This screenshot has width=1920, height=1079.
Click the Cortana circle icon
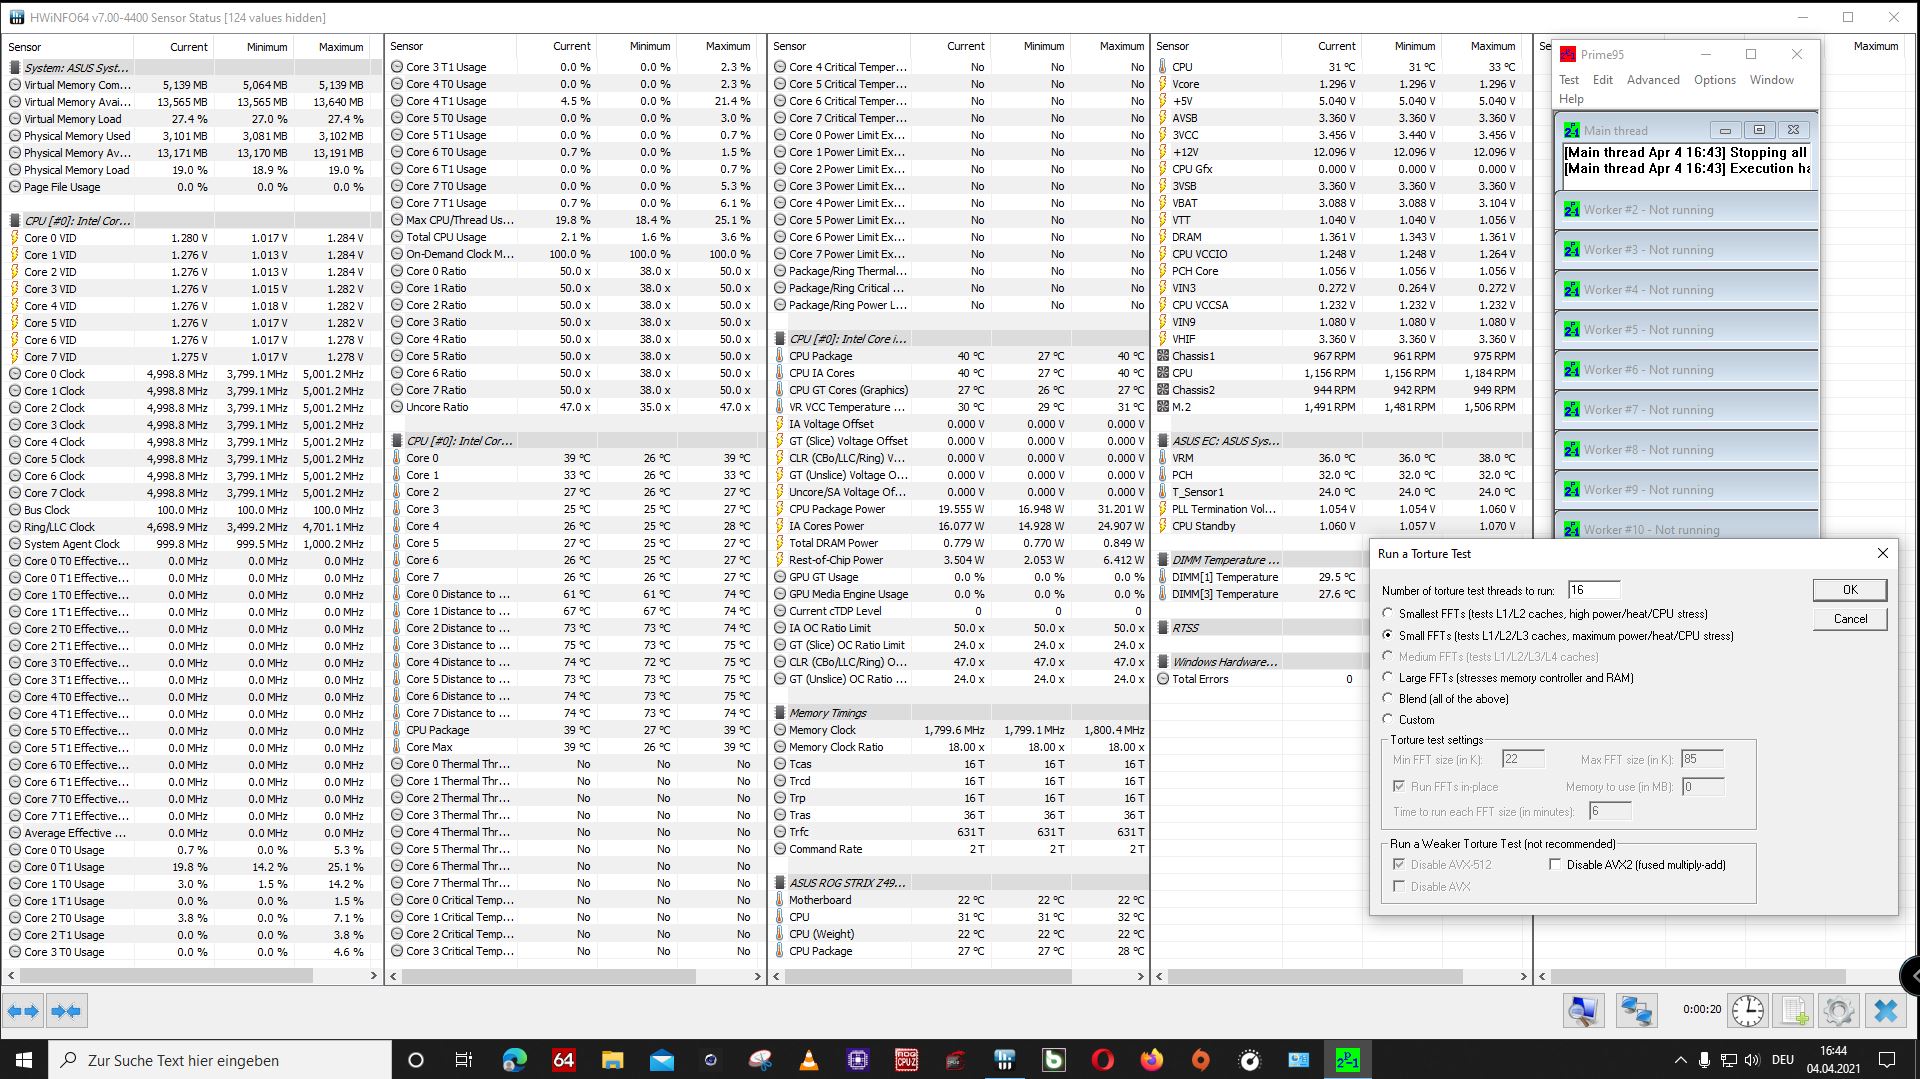pyautogui.click(x=416, y=1060)
